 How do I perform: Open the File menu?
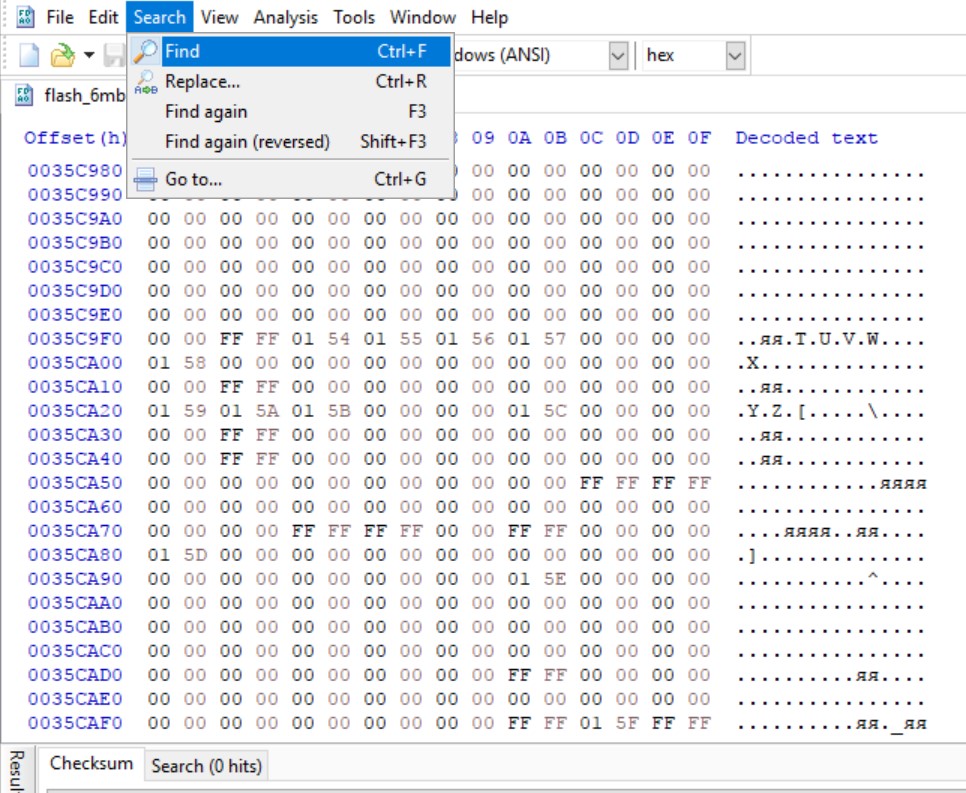60,17
